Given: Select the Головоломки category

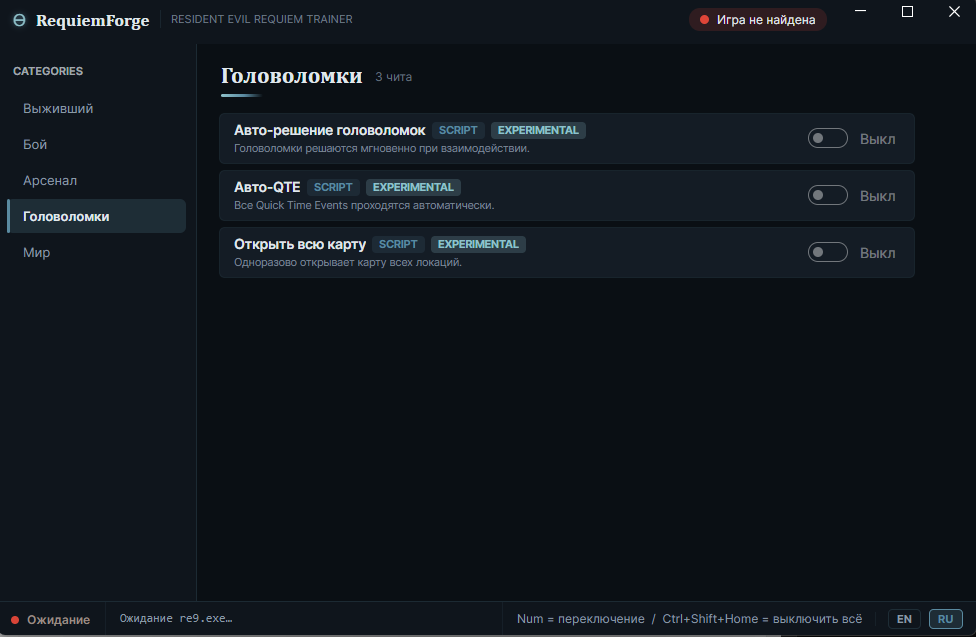Looking at the screenshot, I should tap(96, 216).
